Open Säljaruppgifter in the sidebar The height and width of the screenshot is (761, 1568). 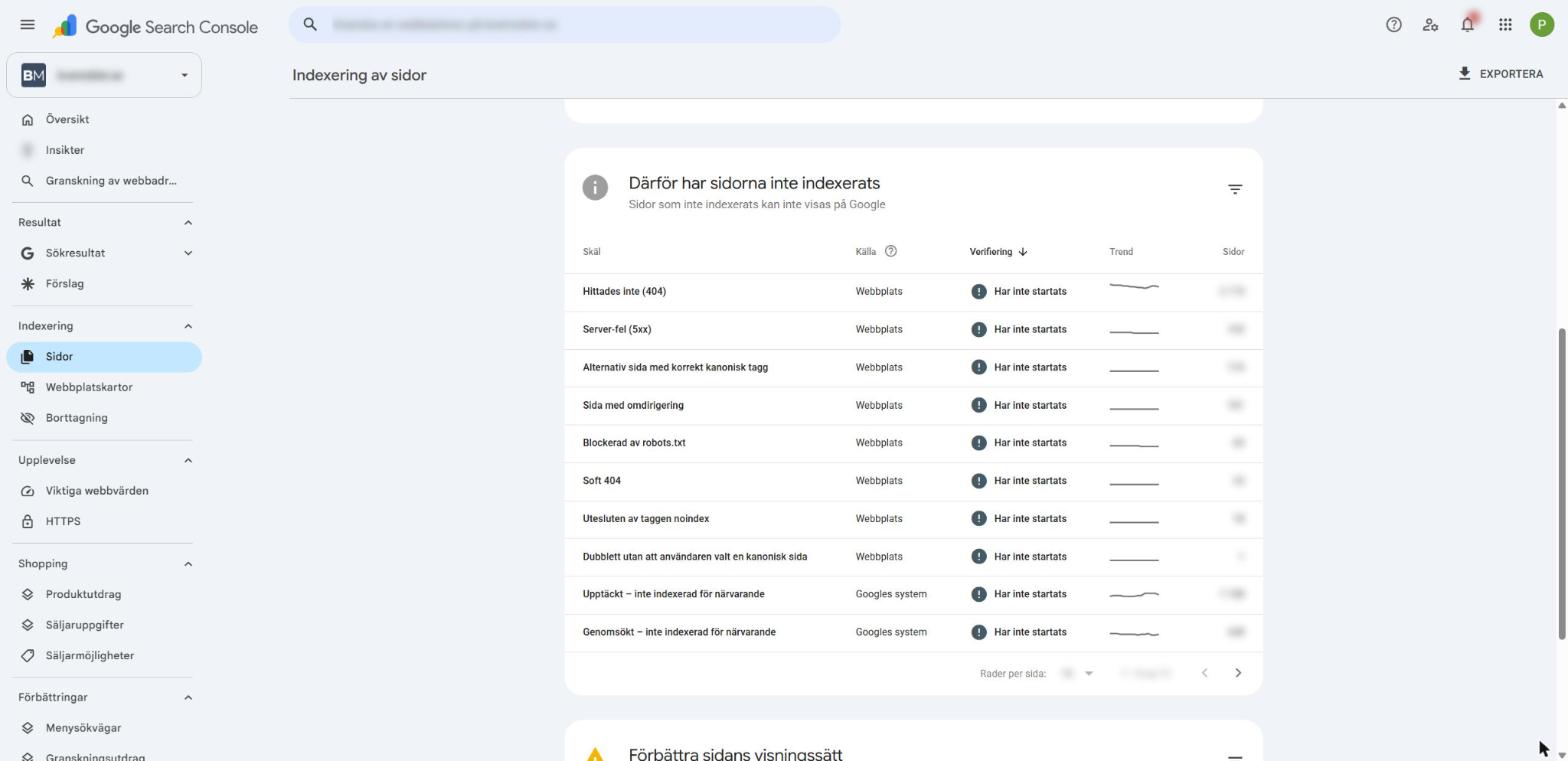coord(104,625)
